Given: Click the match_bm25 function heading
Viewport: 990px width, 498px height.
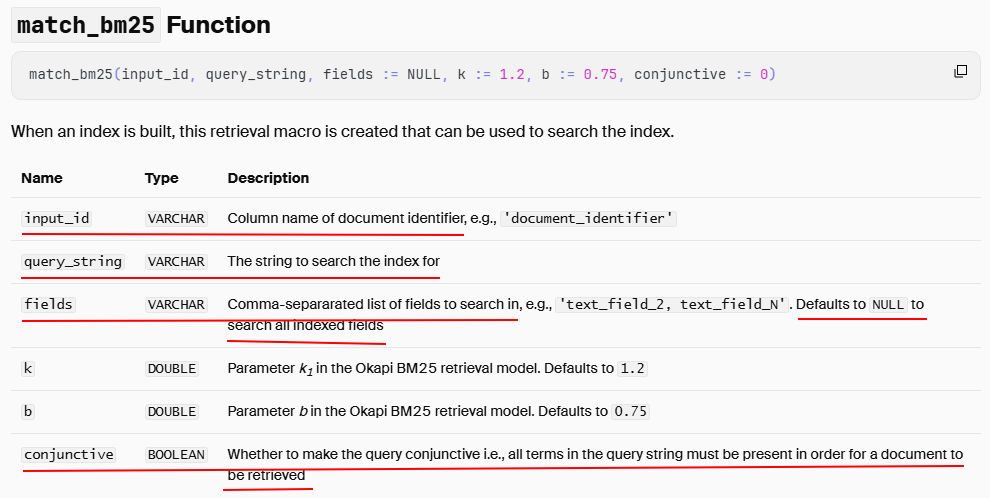Looking at the screenshot, I should pos(141,25).
